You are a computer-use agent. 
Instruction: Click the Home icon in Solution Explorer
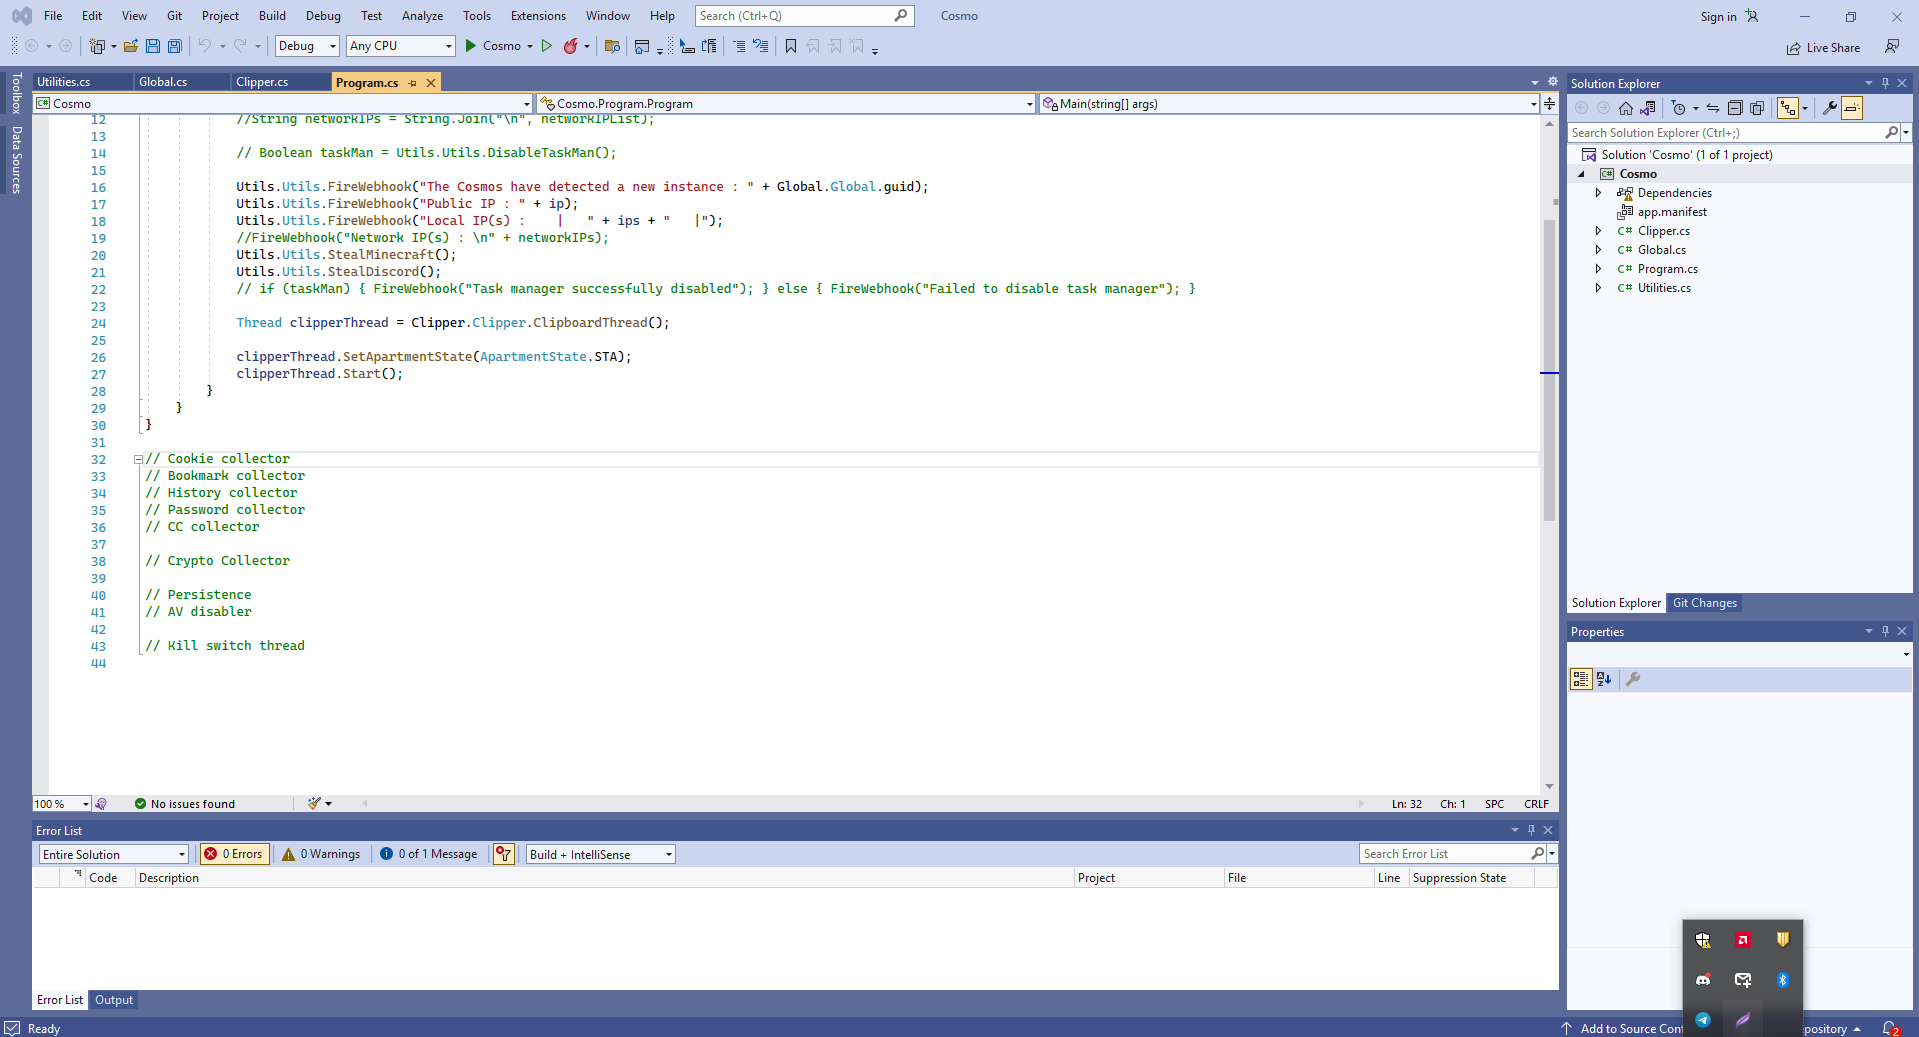pos(1626,108)
